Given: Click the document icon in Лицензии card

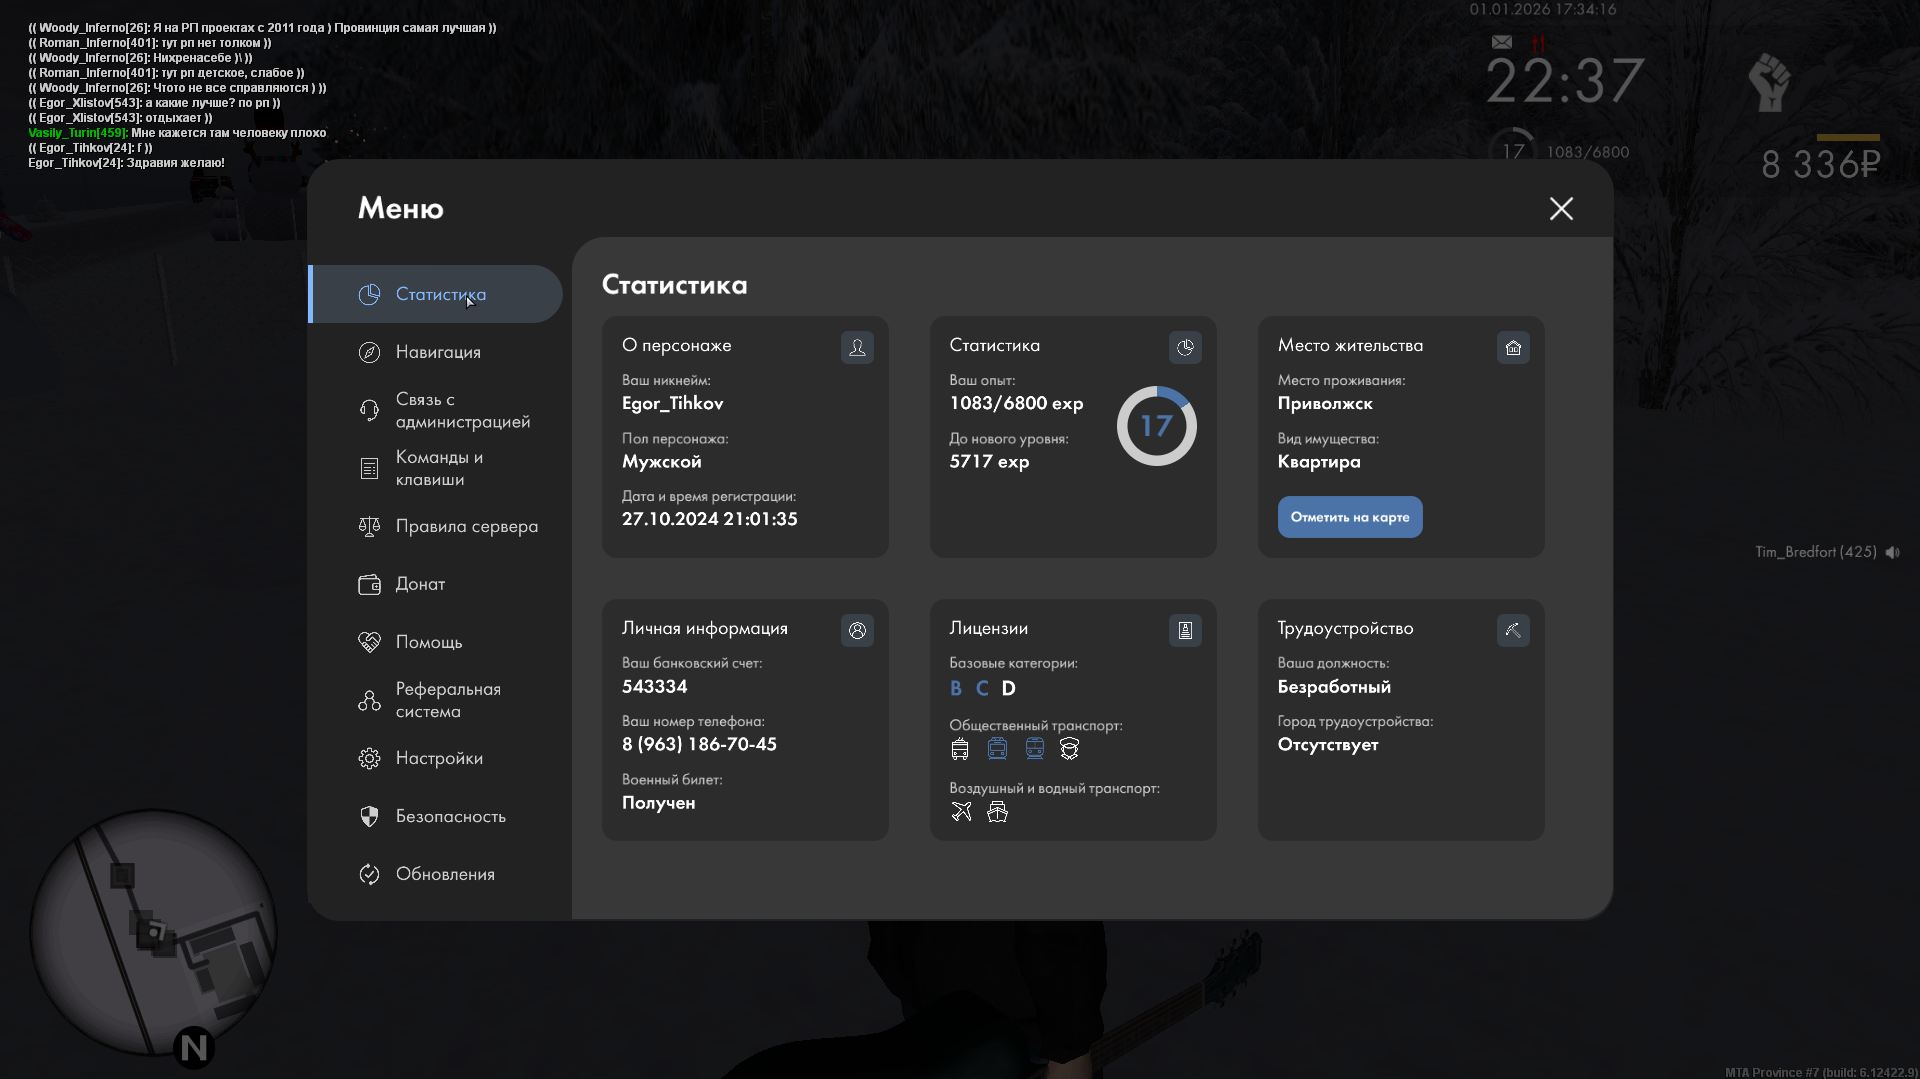Looking at the screenshot, I should coord(1185,631).
